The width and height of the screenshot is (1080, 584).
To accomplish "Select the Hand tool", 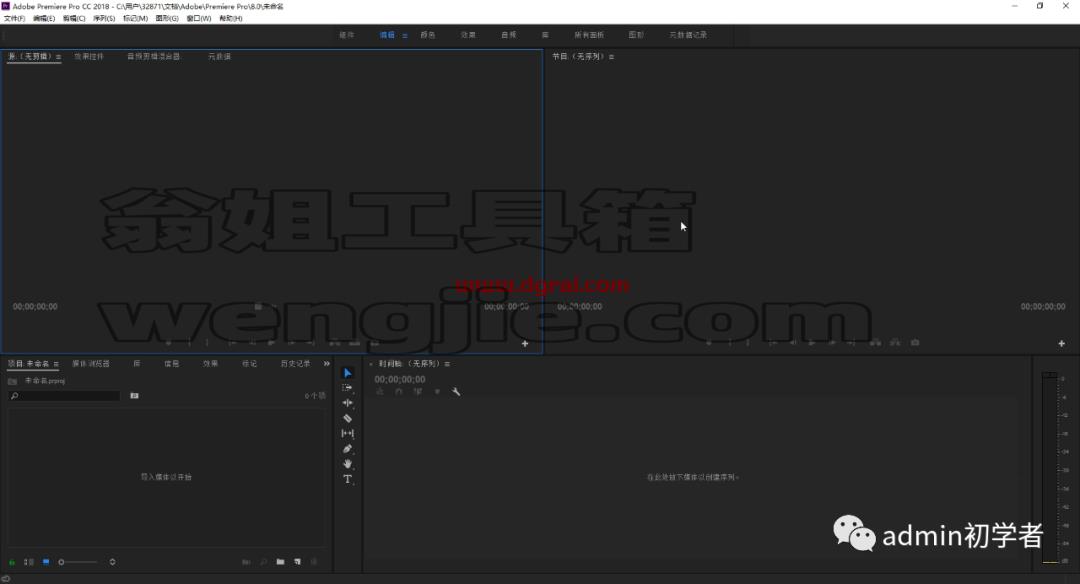I will click(x=348, y=463).
